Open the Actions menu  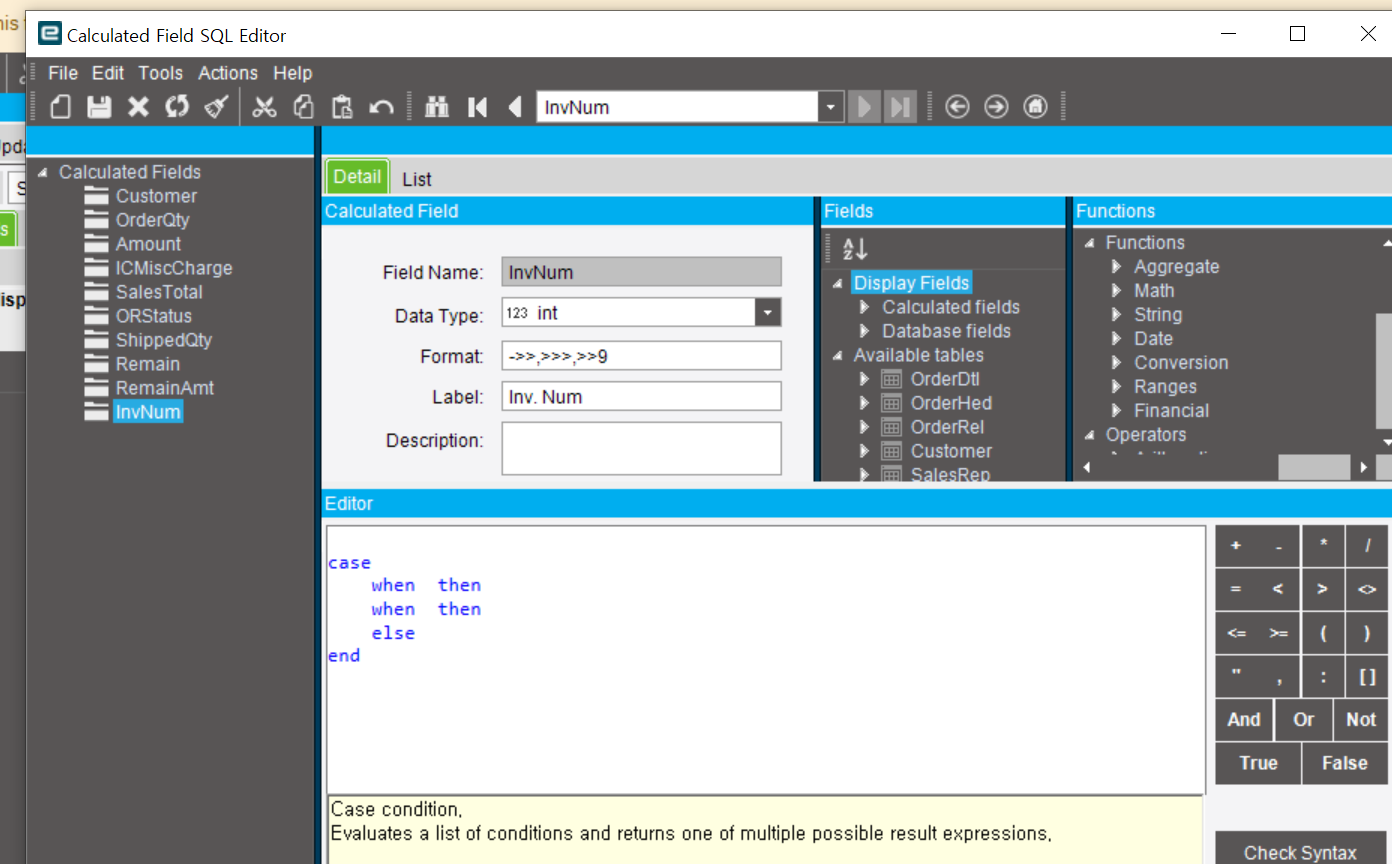pyautogui.click(x=227, y=73)
